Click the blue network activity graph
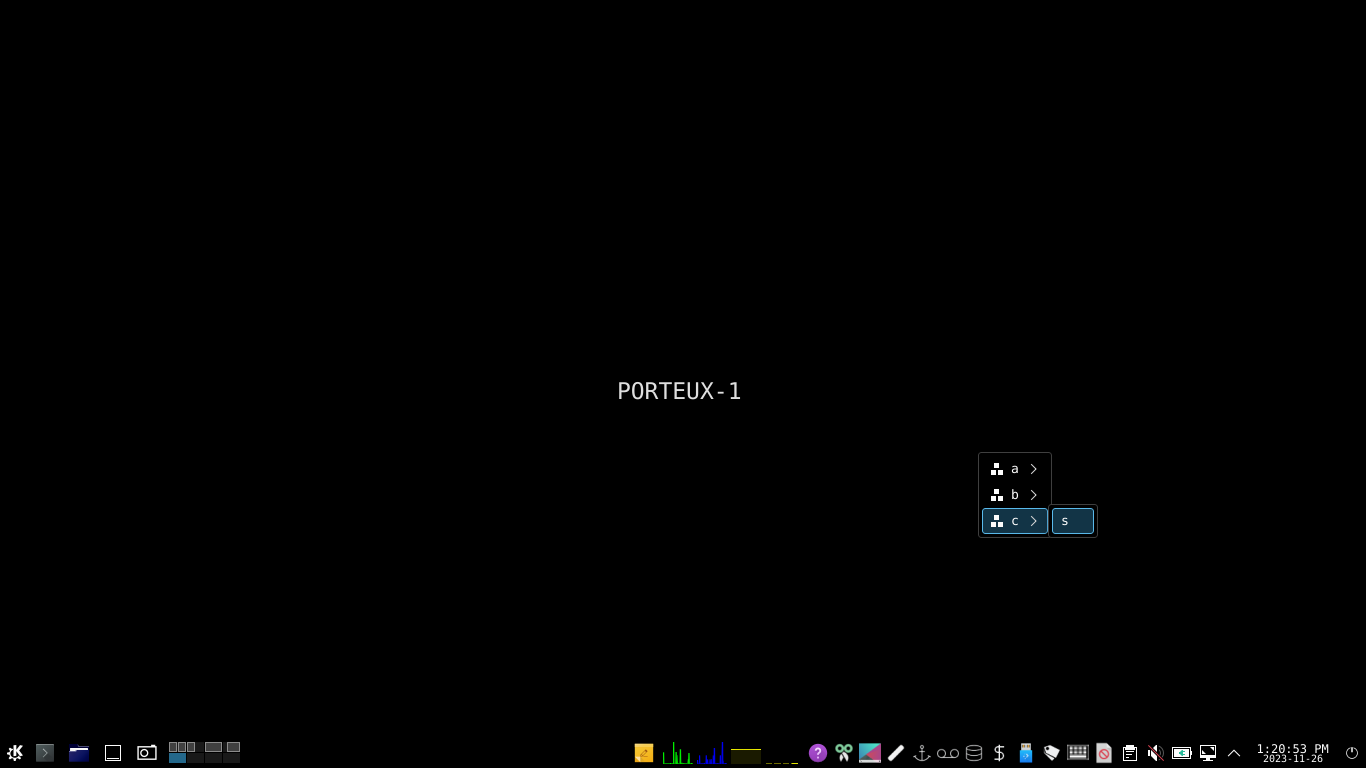 pos(712,753)
